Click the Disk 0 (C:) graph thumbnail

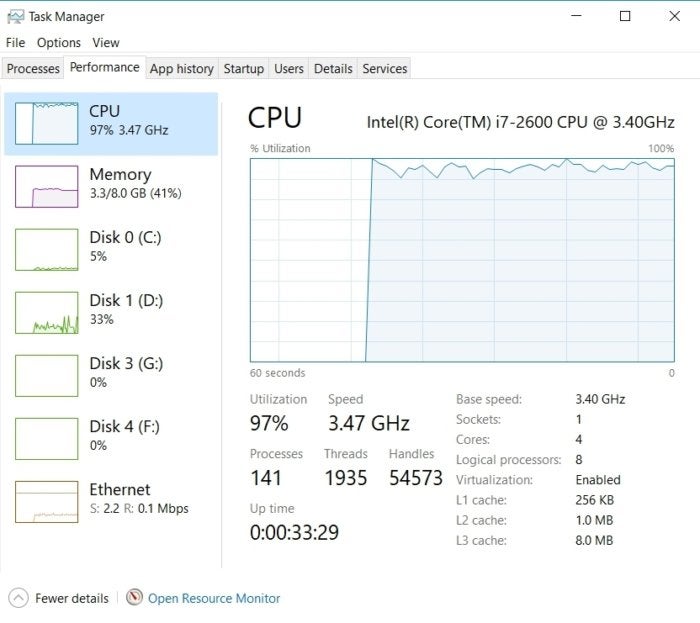tap(46, 249)
